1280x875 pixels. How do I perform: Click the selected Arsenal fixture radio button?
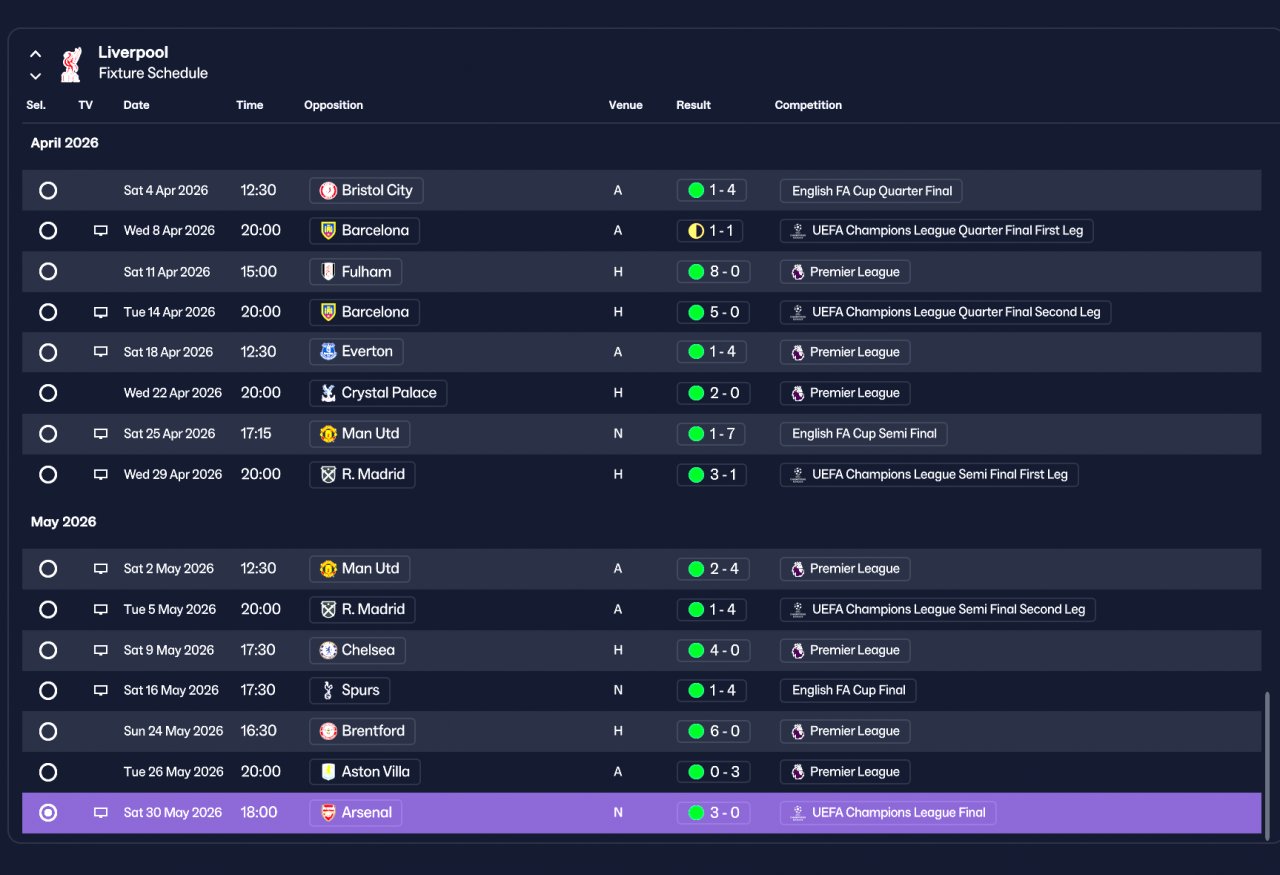point(48,813)
